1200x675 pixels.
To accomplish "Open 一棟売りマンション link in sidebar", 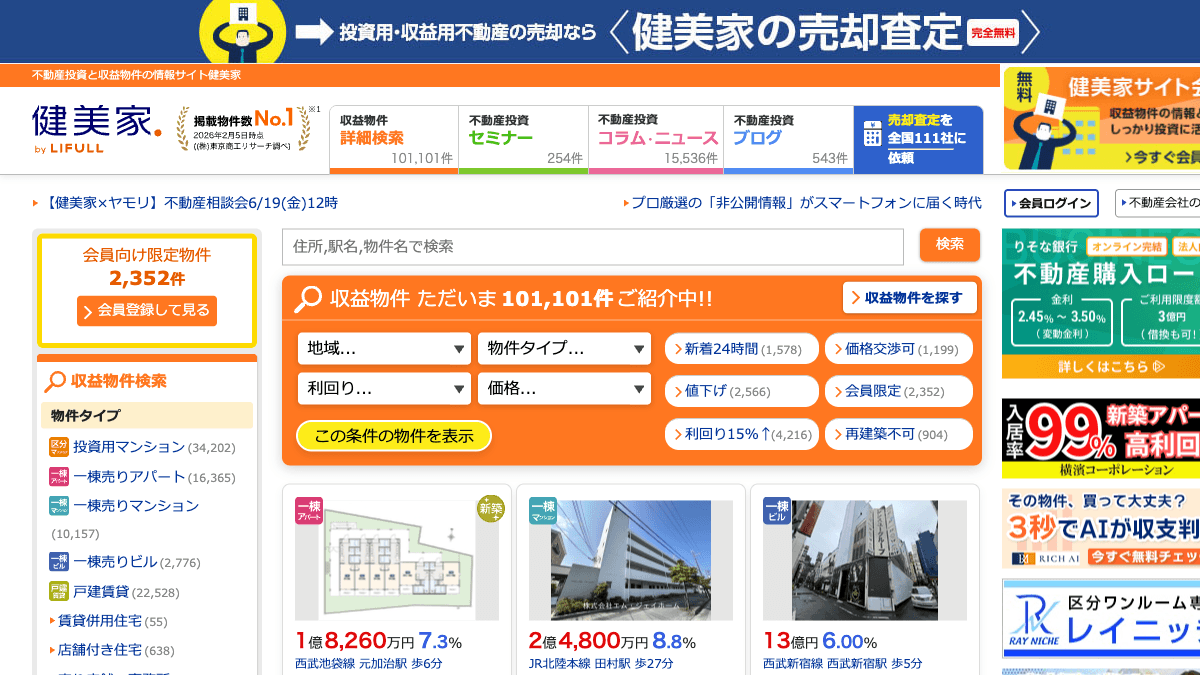I will pyautogui.click(x=136, y=506).
